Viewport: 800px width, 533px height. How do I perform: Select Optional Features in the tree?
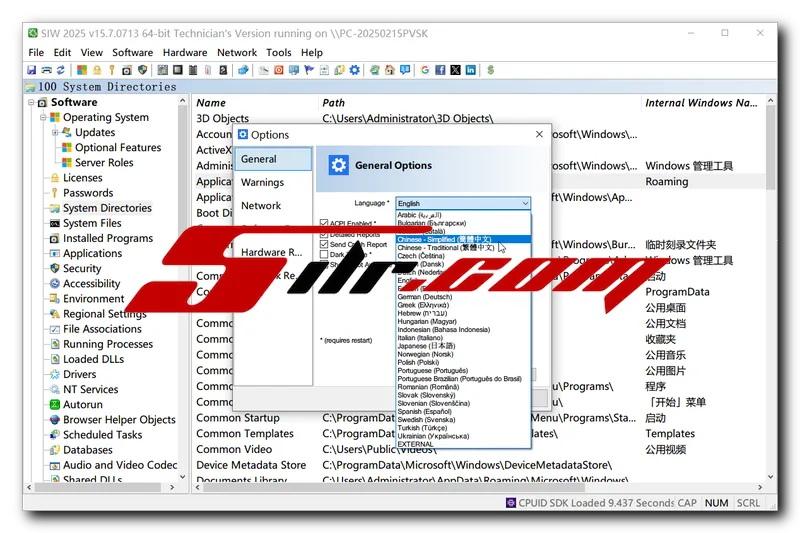point(118,147)
